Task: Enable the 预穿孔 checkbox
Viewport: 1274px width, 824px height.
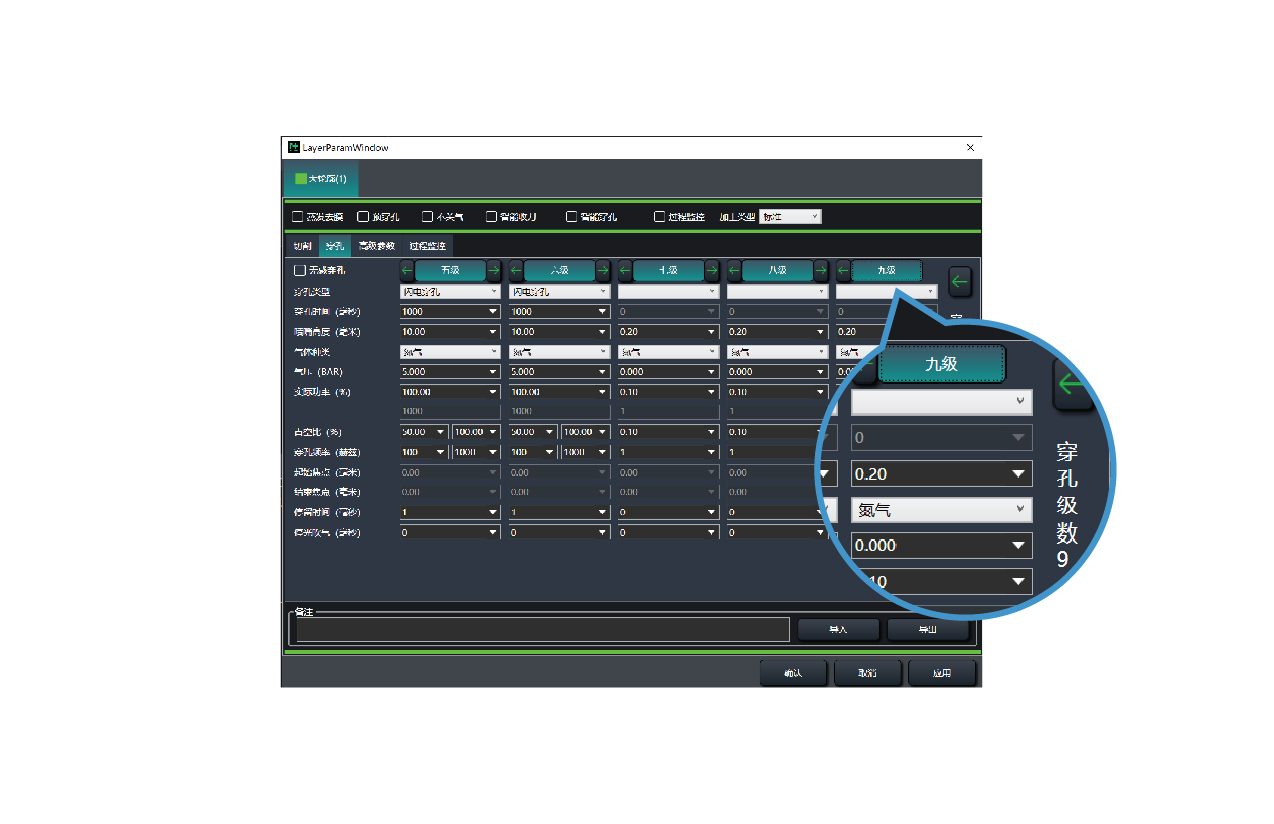Action: pyautogui.click(x=363, y=217)
